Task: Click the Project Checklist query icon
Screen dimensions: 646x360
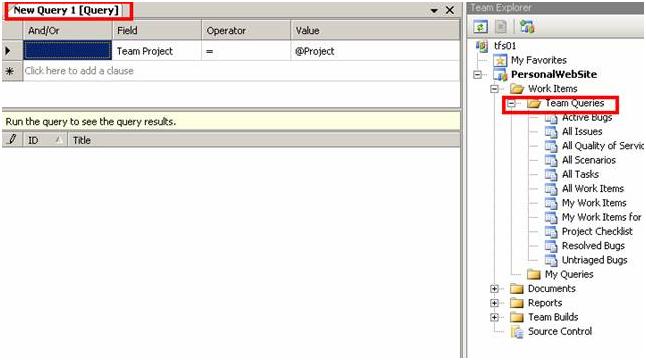Action: click(551, 231)
